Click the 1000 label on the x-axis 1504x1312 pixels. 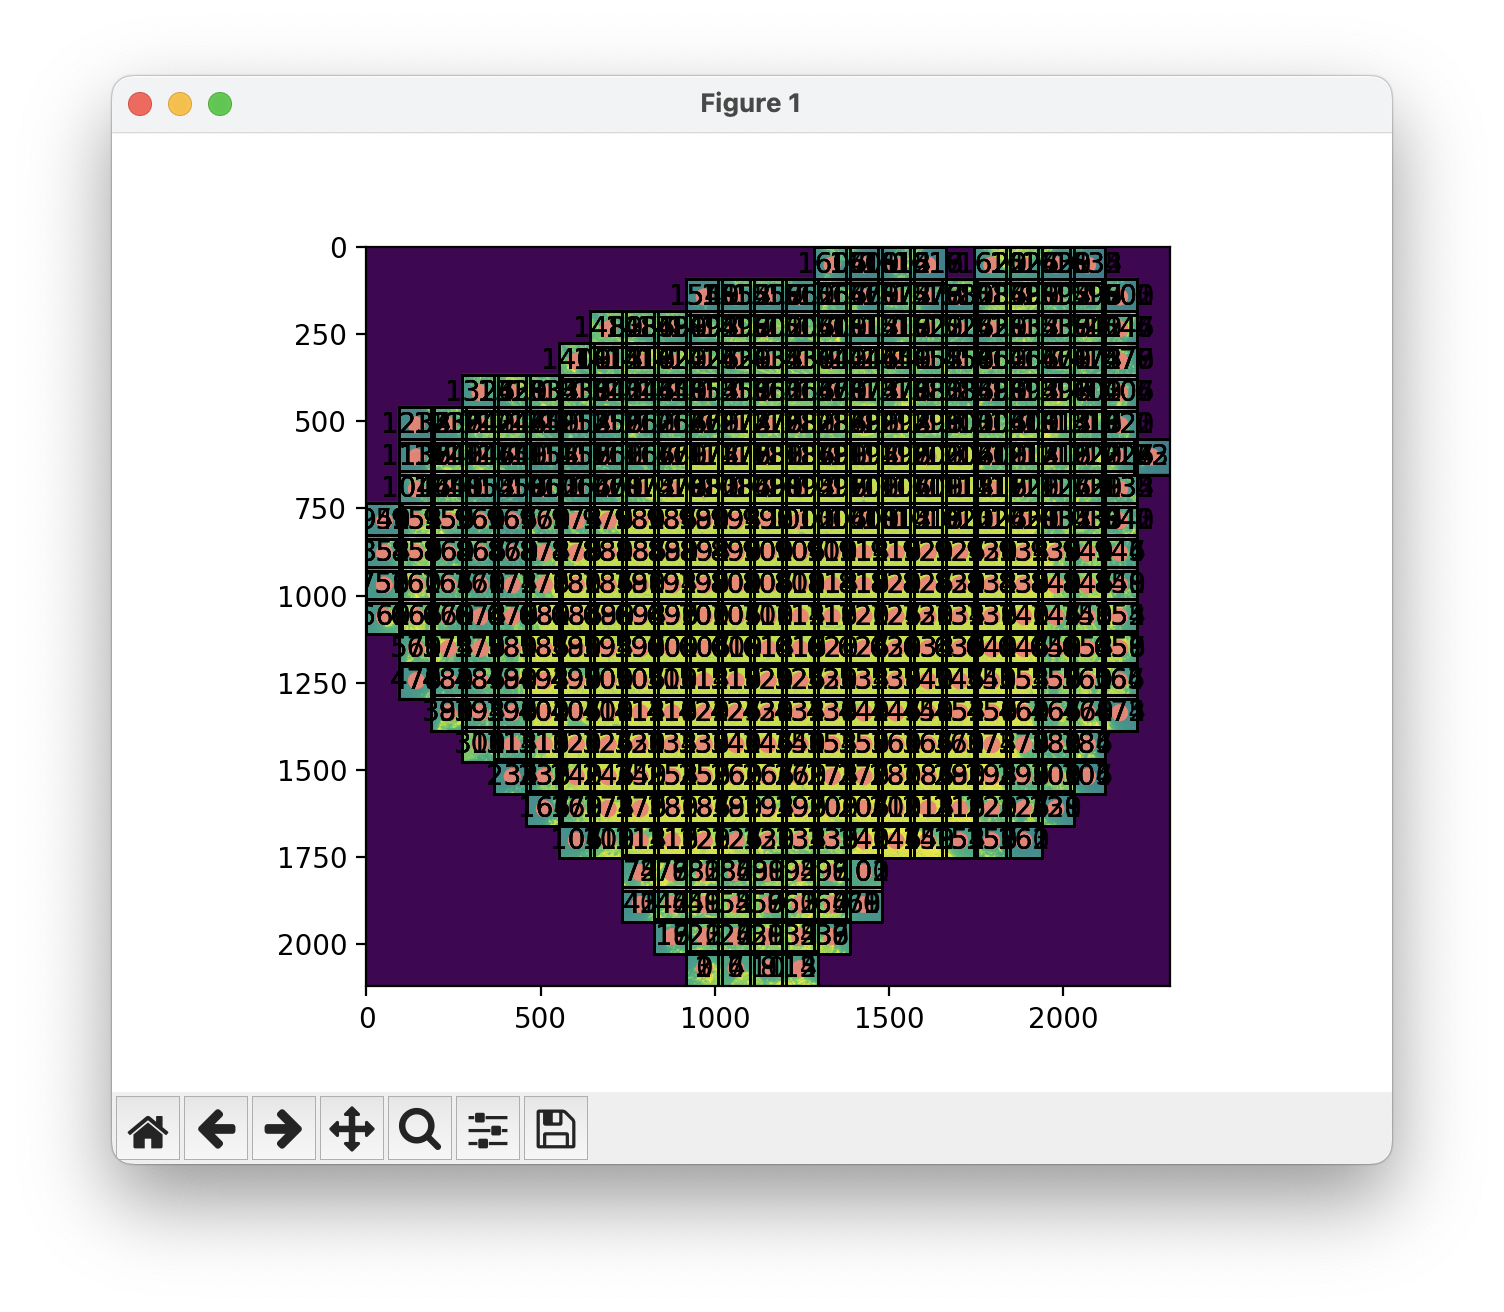point(716,1019)
